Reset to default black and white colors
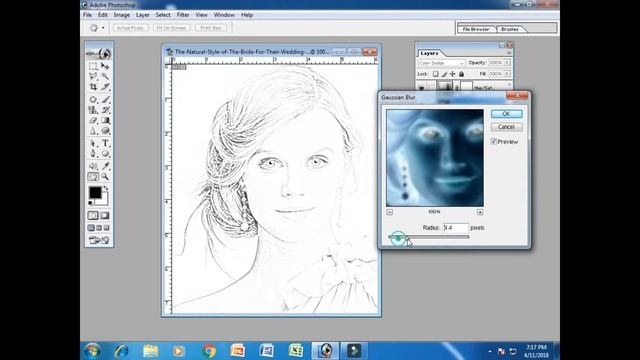The height and width of the screenshot is (360, 640). pos(90,203)
